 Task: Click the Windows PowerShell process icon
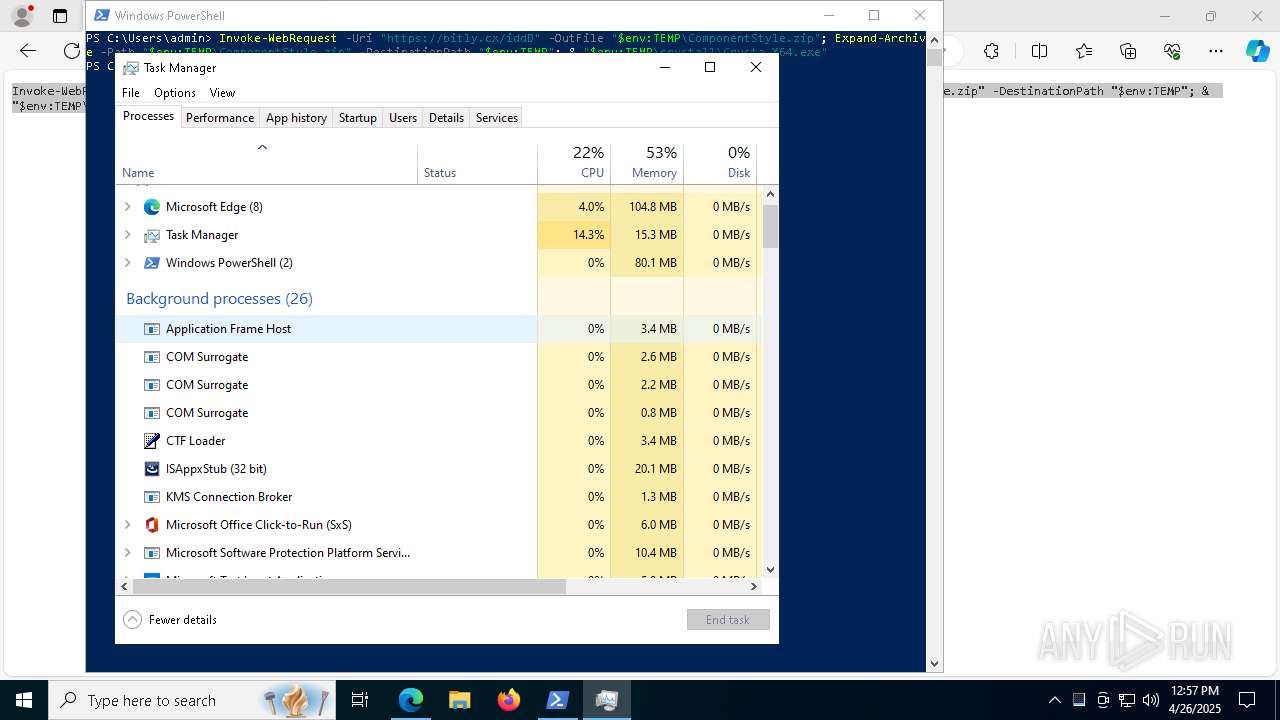(x=152, y=263)
